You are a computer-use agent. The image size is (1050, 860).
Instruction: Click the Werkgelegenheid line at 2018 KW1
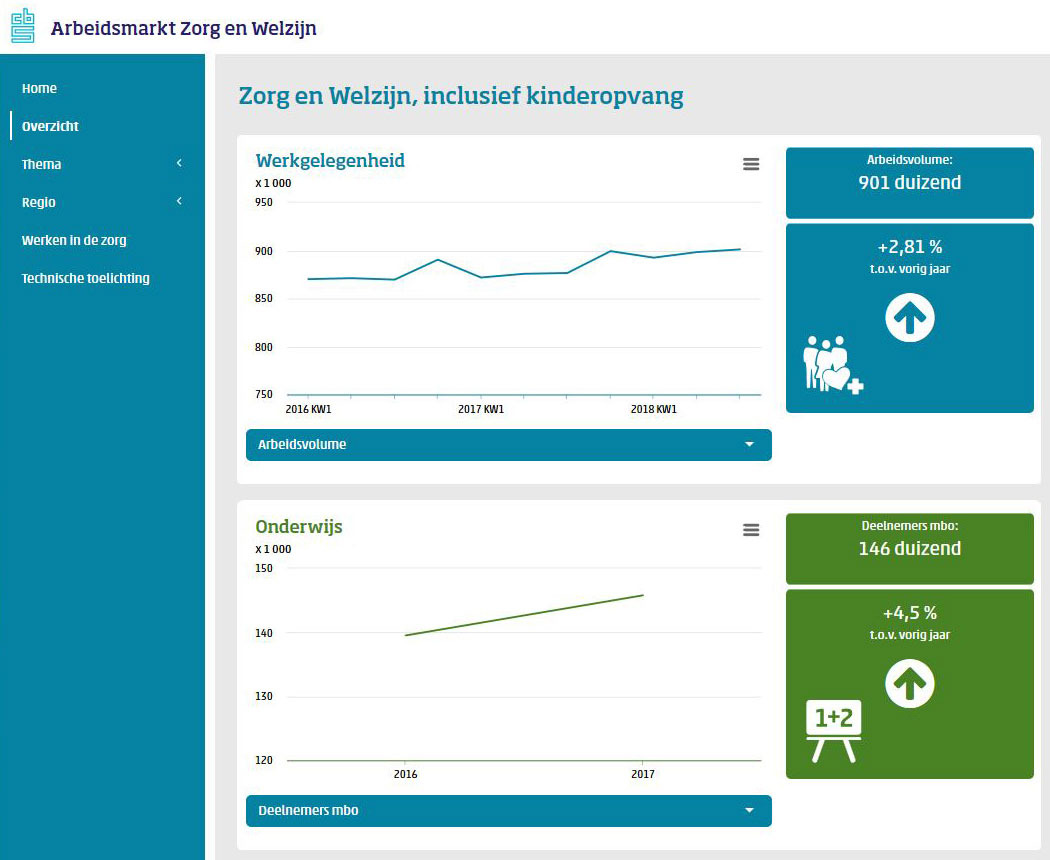tap(653, 257)
